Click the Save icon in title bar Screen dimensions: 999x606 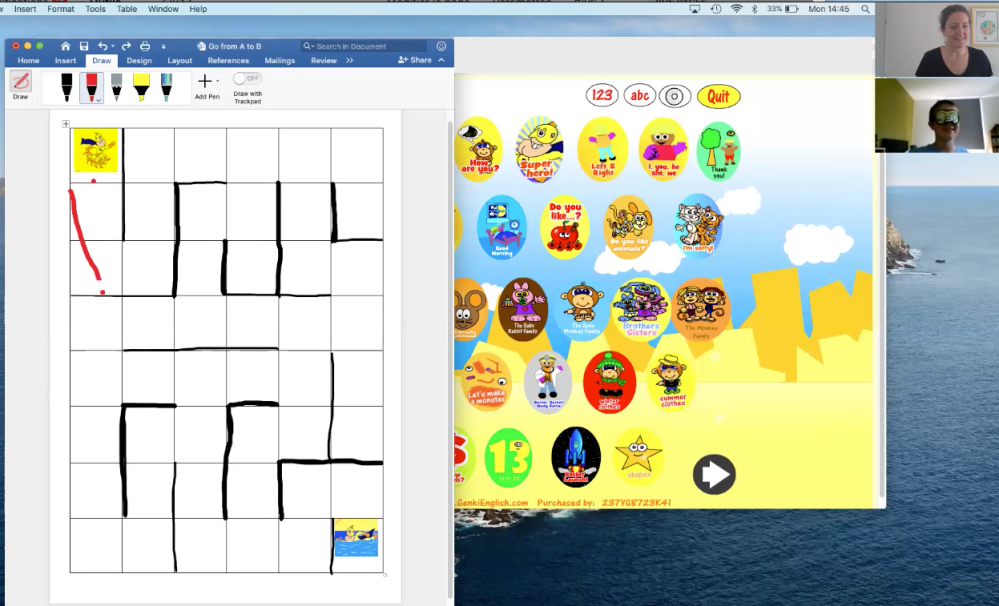(84, 46)
